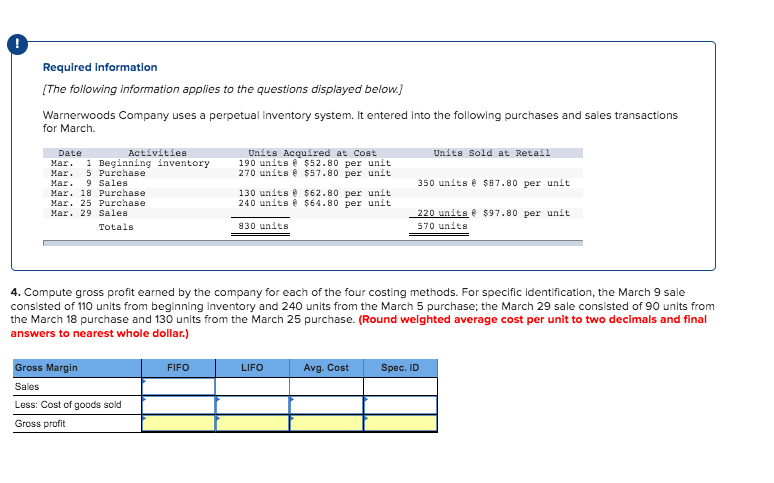Select the LIFO Gross profit yellow cell
774x483 pixels.
[x=252, y=423]
